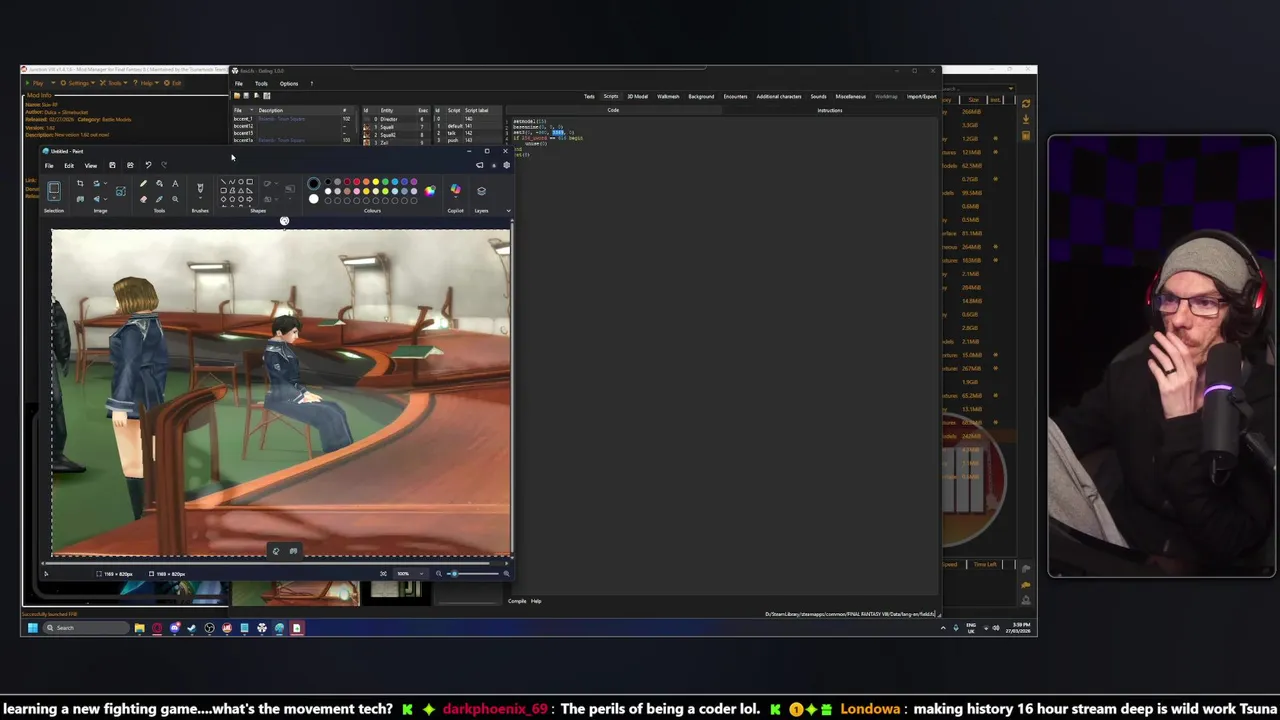Select the Magnifier tool in Paint

[x=175, y=199]
